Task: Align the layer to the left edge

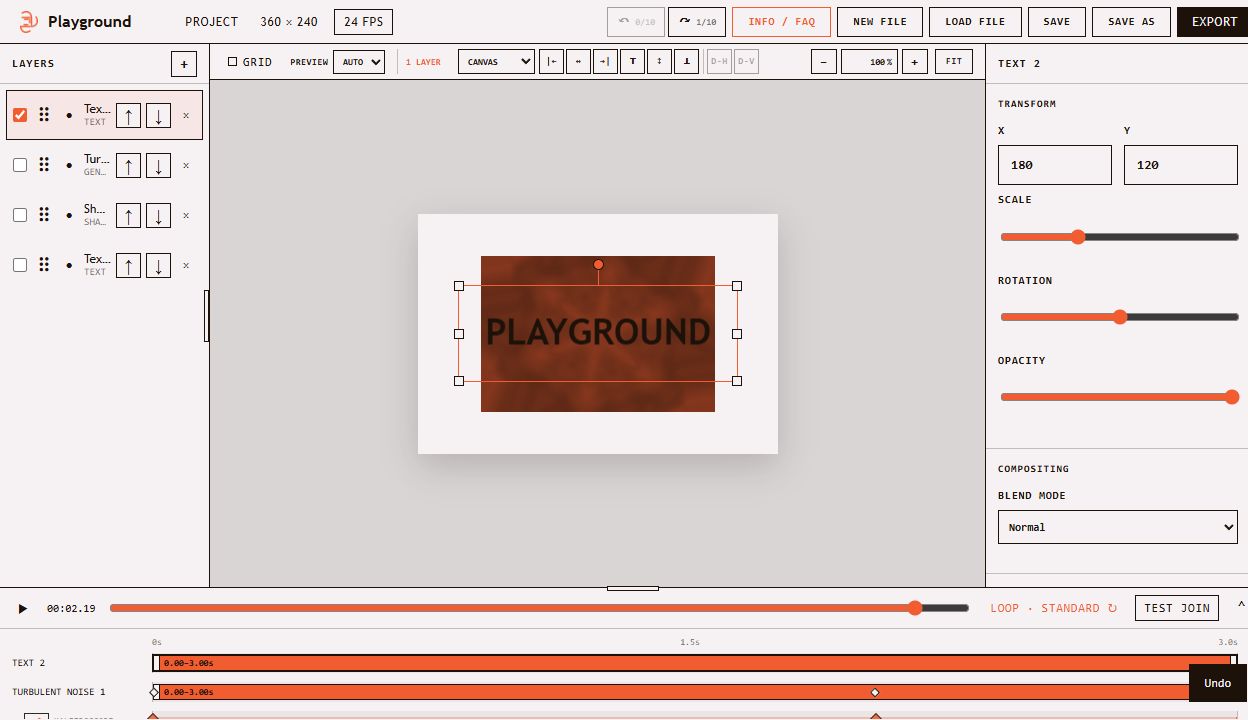Action: pos(551,62)
